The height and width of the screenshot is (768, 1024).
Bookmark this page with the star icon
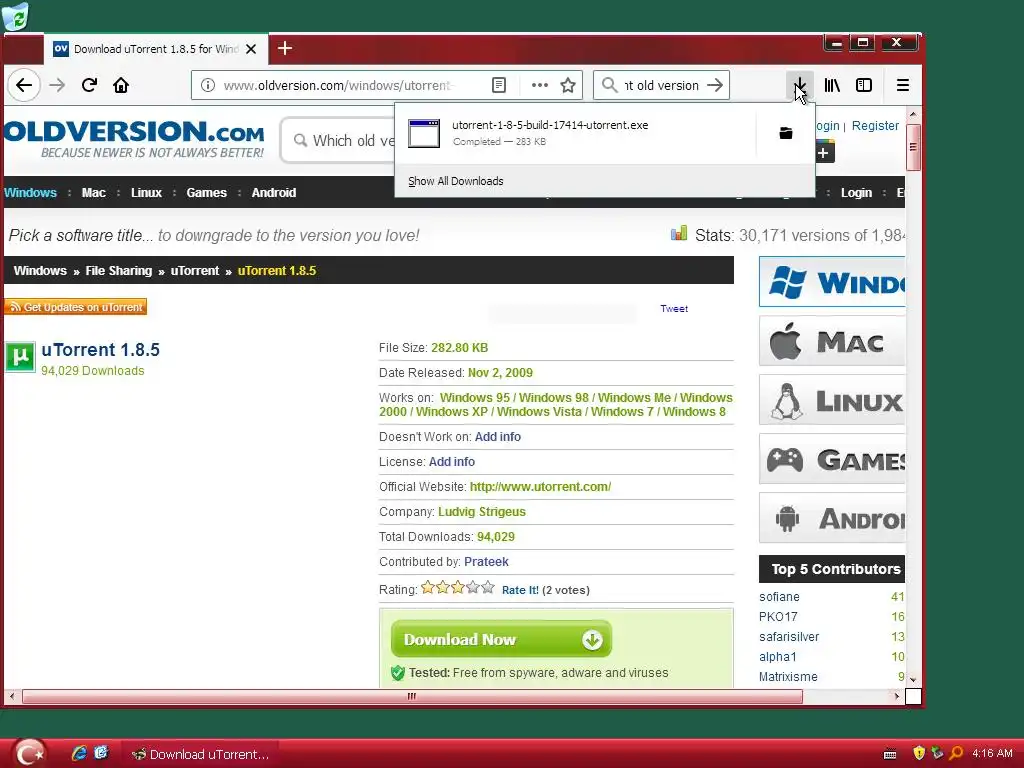pyautogui.click(x=568, y=85)
